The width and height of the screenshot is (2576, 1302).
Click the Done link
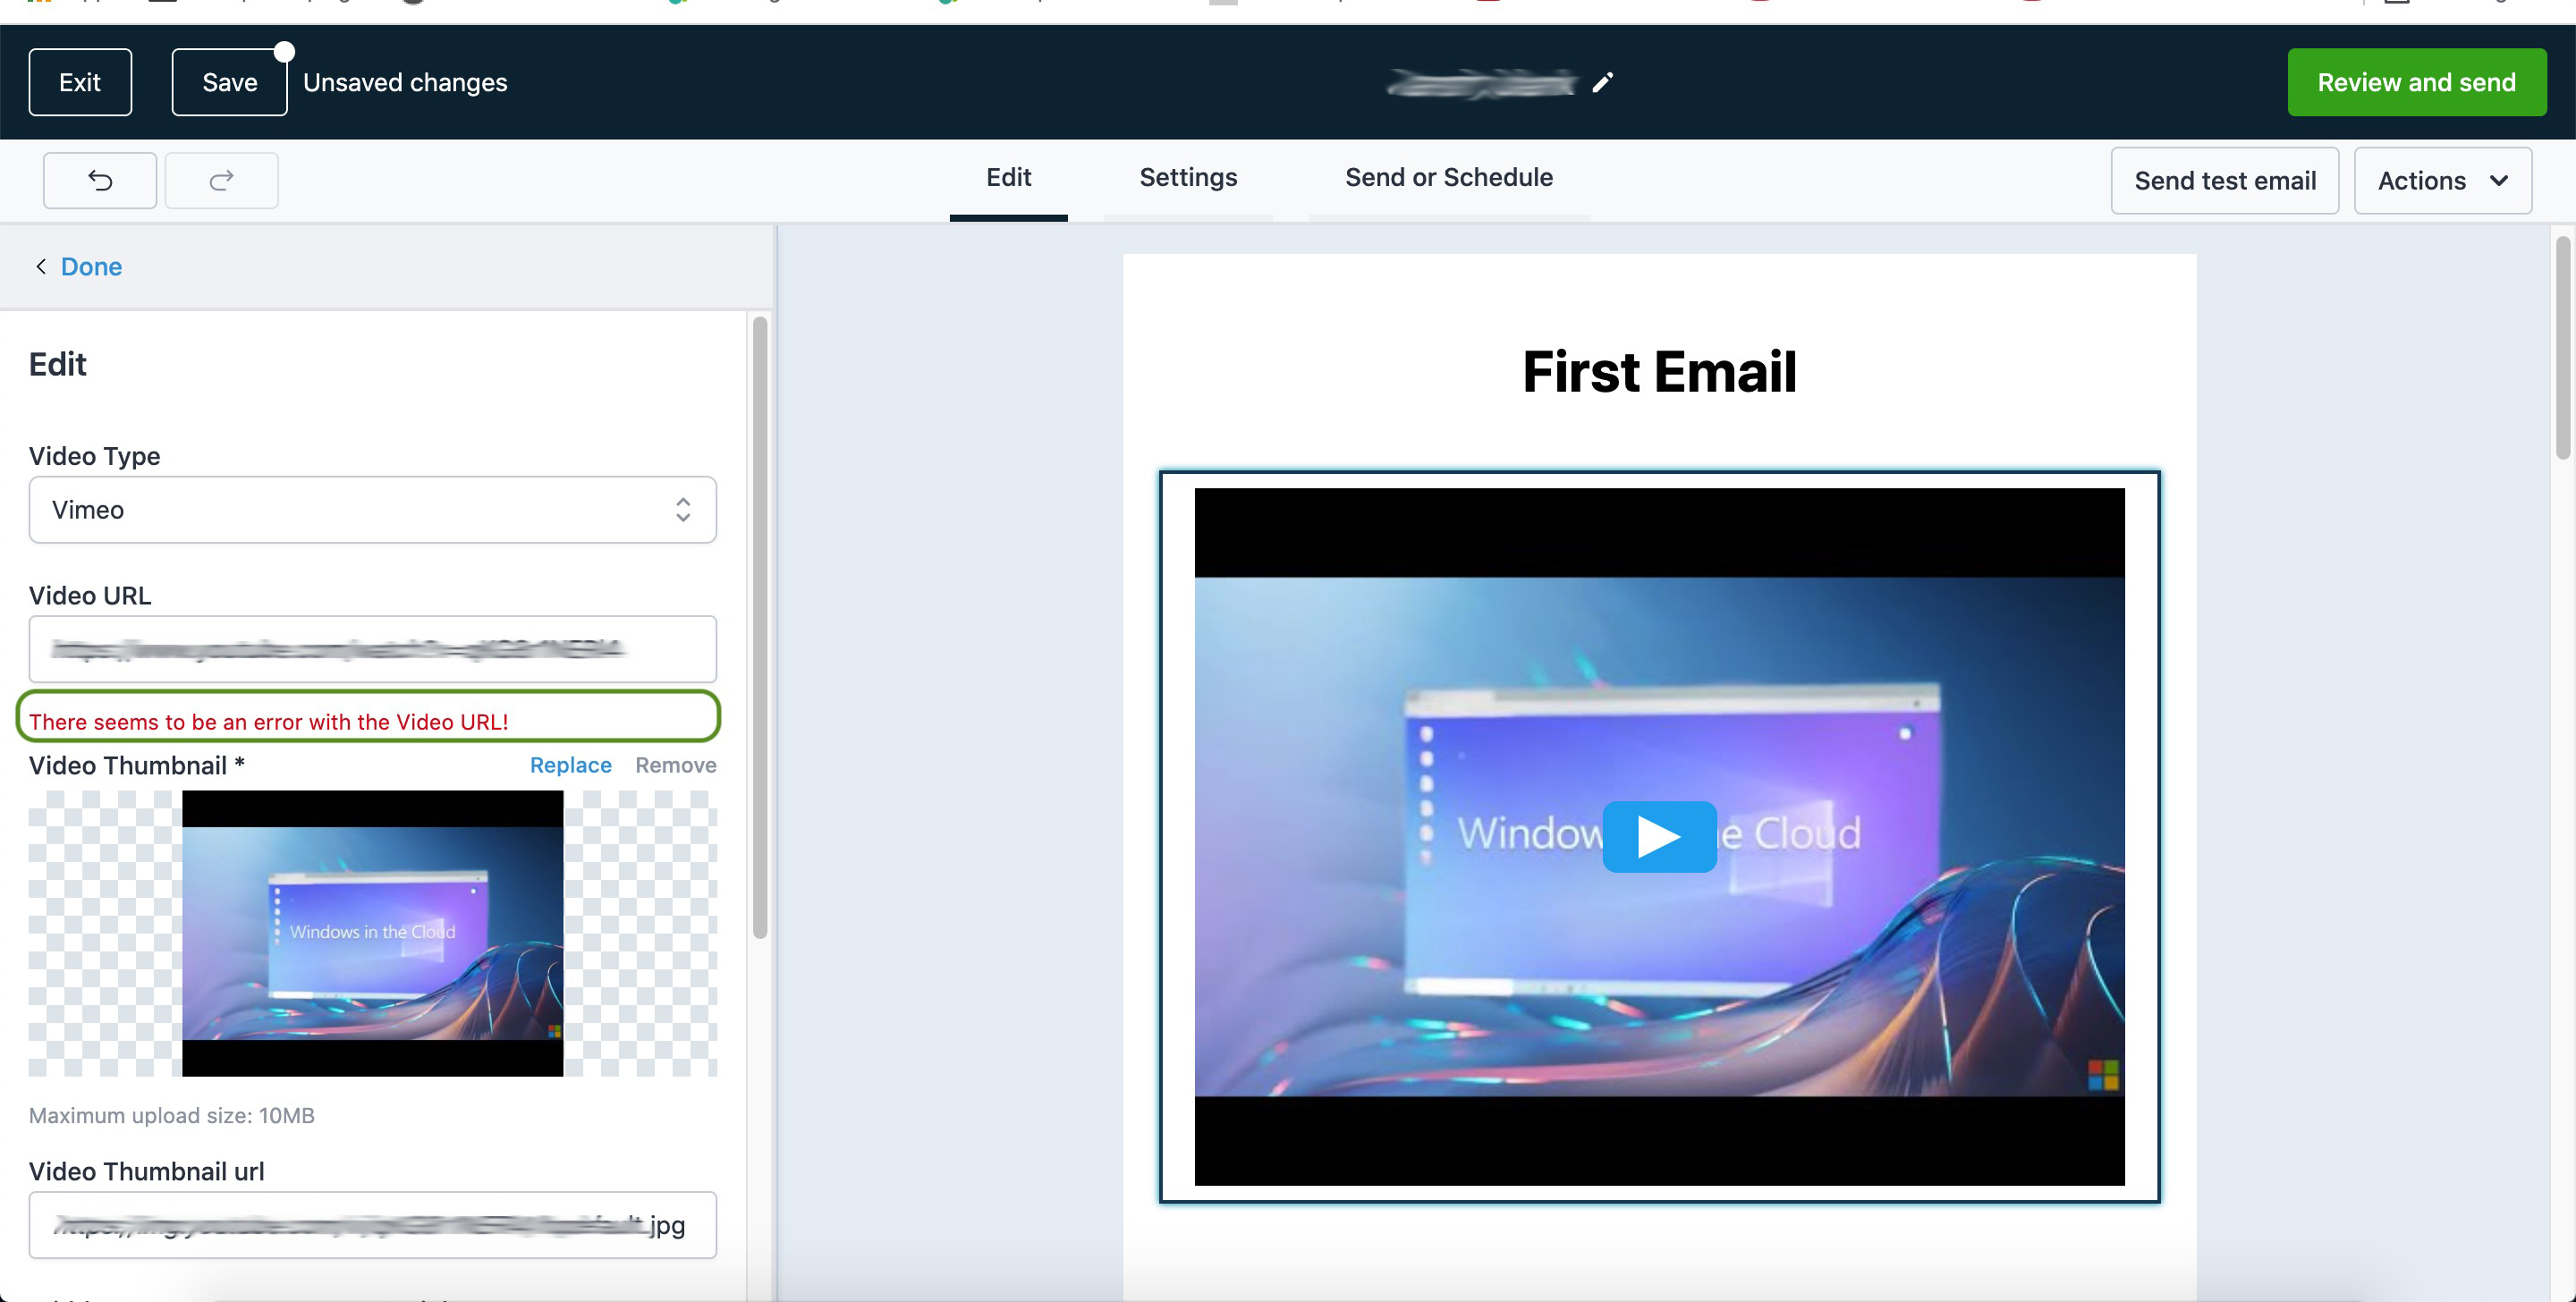91,266
